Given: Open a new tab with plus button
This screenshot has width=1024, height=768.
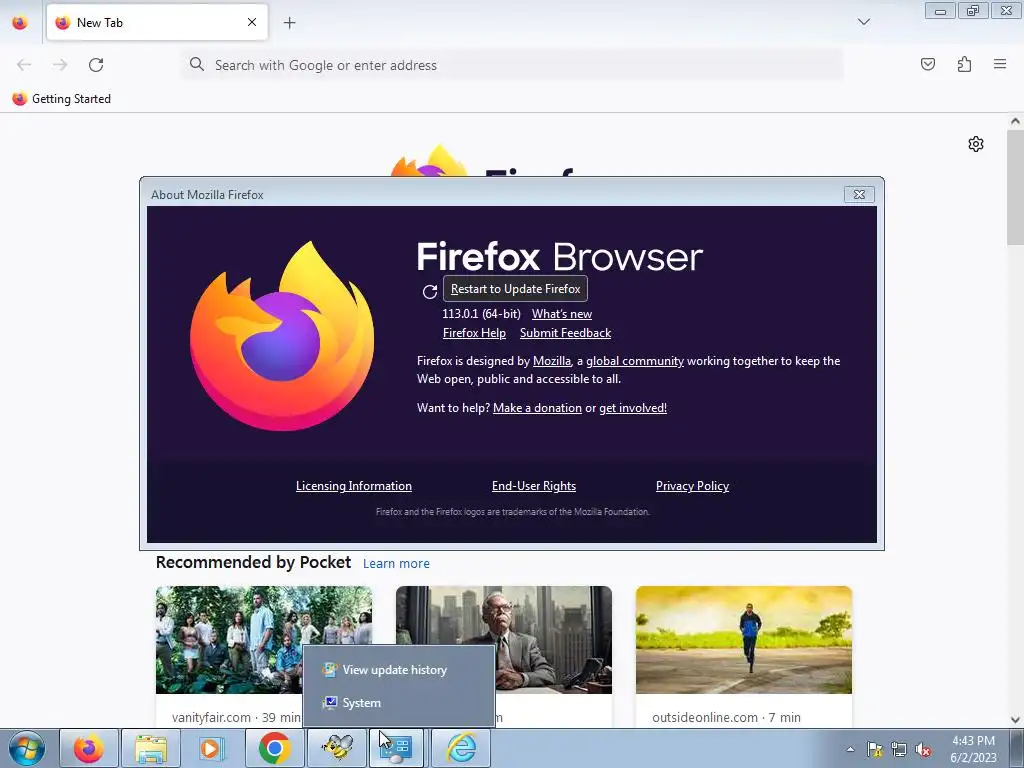Looking at the screenshot, I should pyautogui.click(x=289, y=23).
